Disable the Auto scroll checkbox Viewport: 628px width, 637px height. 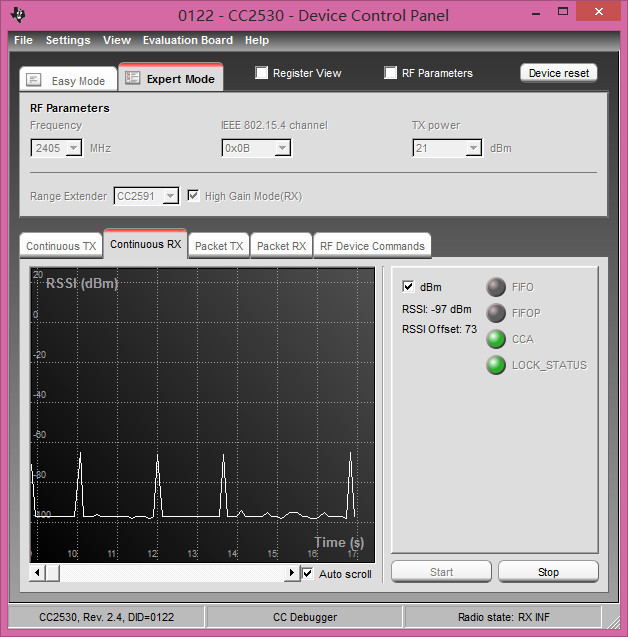[308, 574]
